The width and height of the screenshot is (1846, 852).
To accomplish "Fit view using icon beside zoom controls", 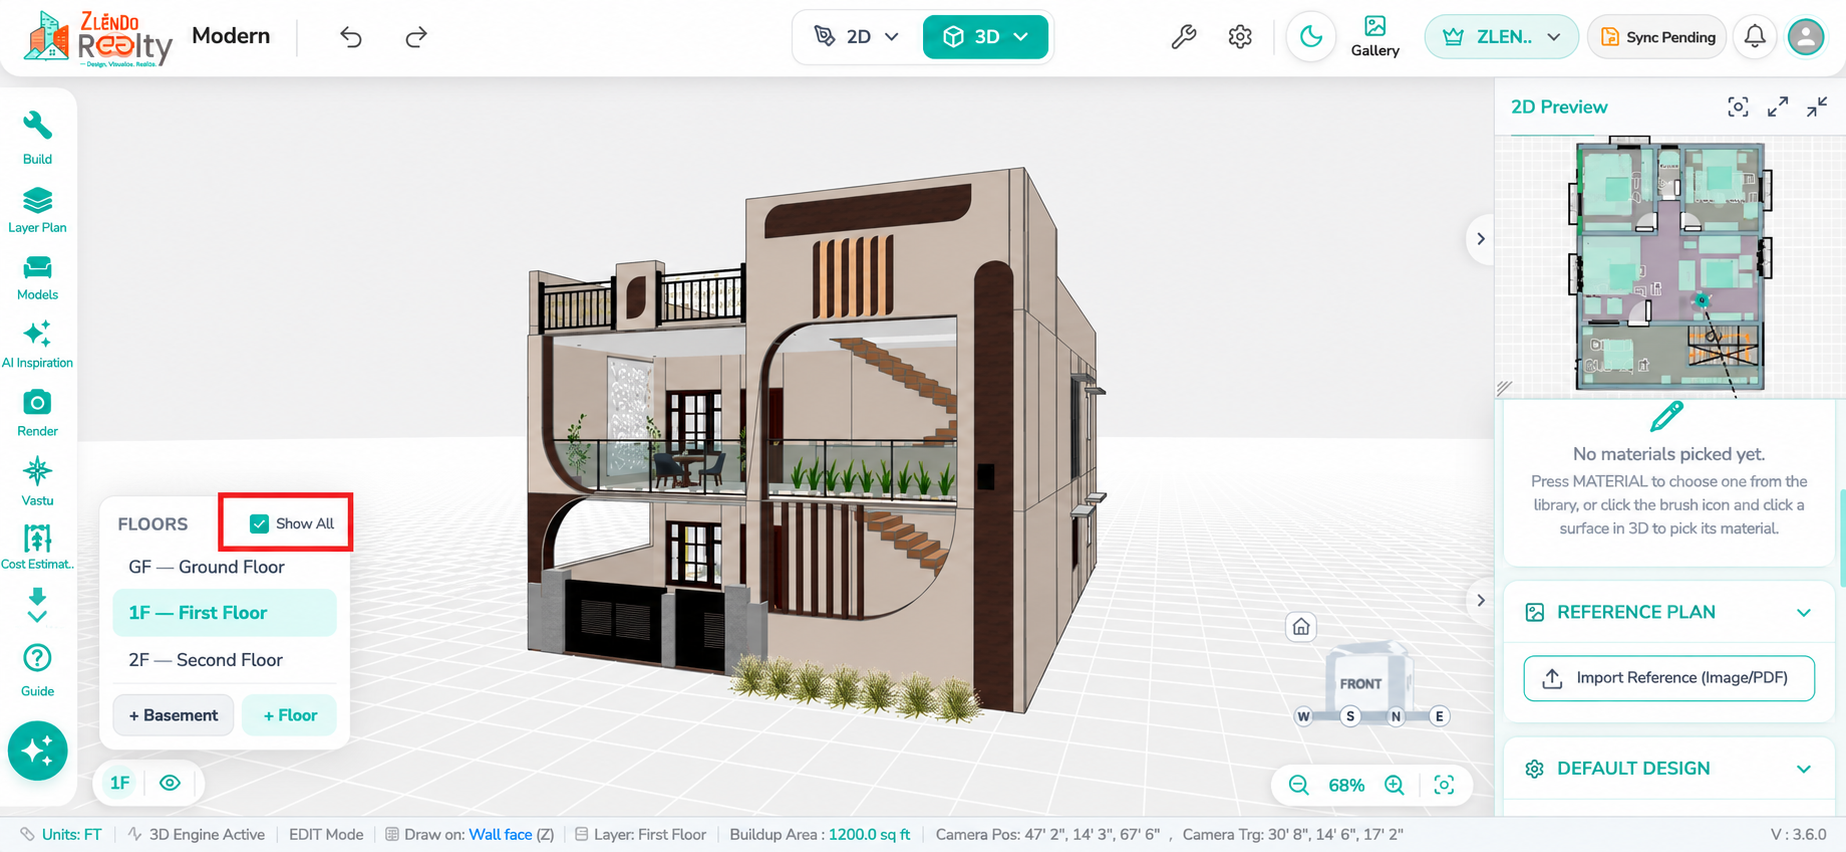I will click(x=1444, y=785).
